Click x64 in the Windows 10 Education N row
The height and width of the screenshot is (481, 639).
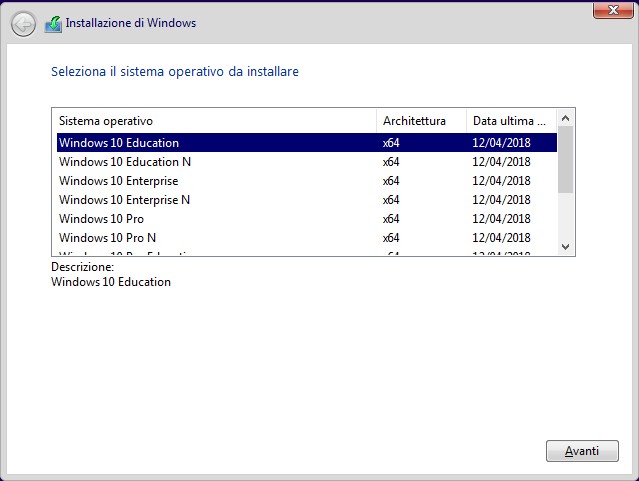tap(391, 162)
